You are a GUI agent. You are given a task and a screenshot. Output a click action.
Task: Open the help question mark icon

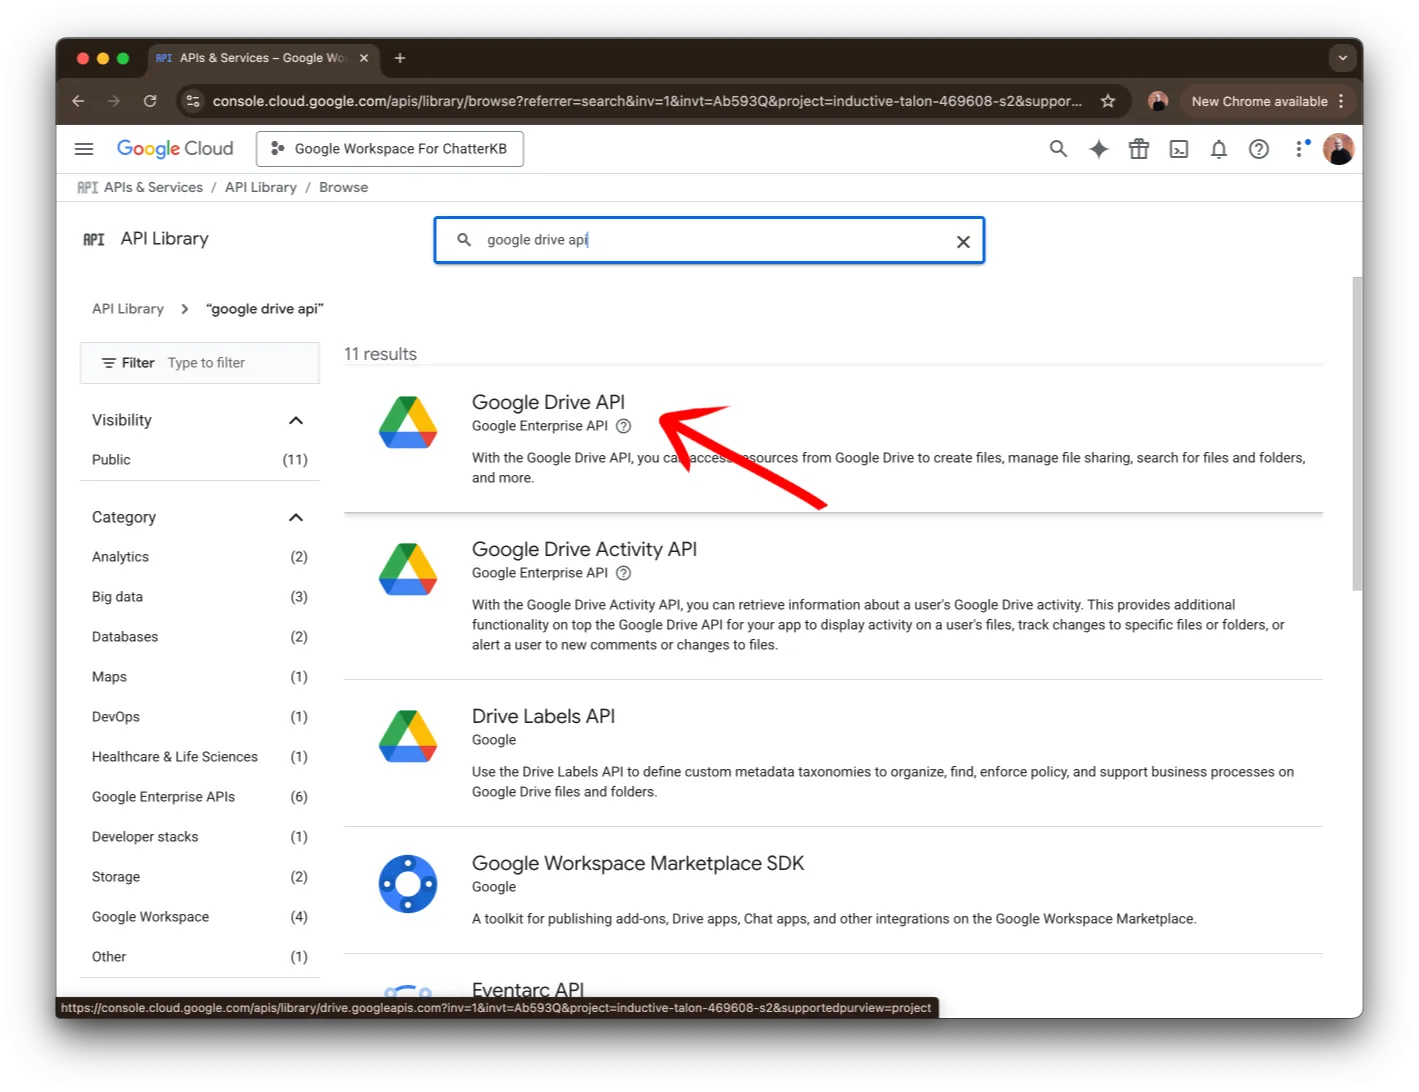point(1259,149)
